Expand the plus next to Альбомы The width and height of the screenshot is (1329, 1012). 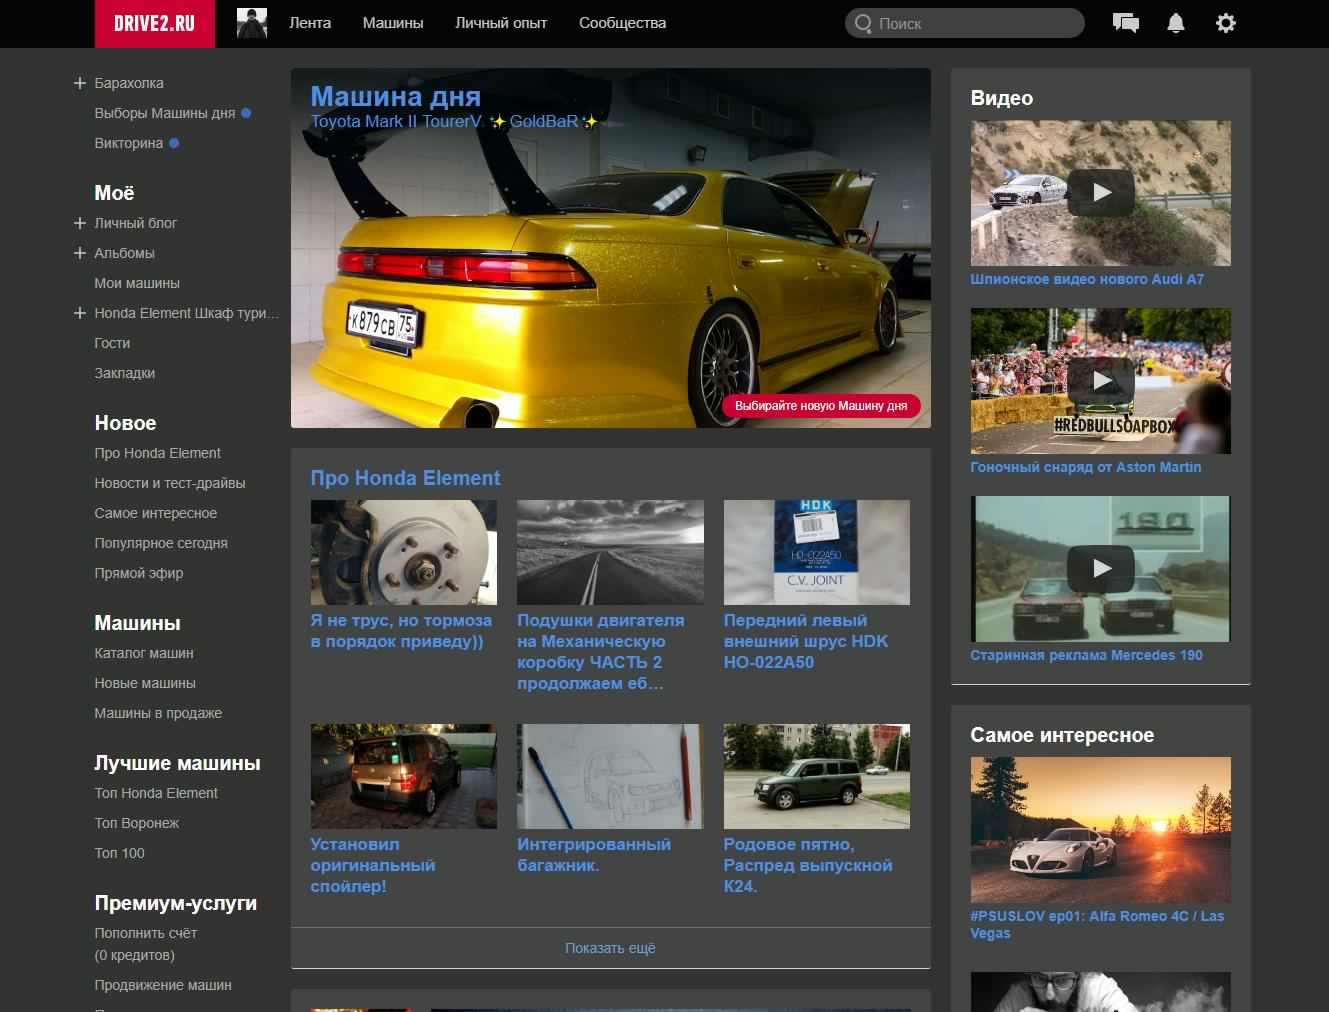(x=80, y=253)
